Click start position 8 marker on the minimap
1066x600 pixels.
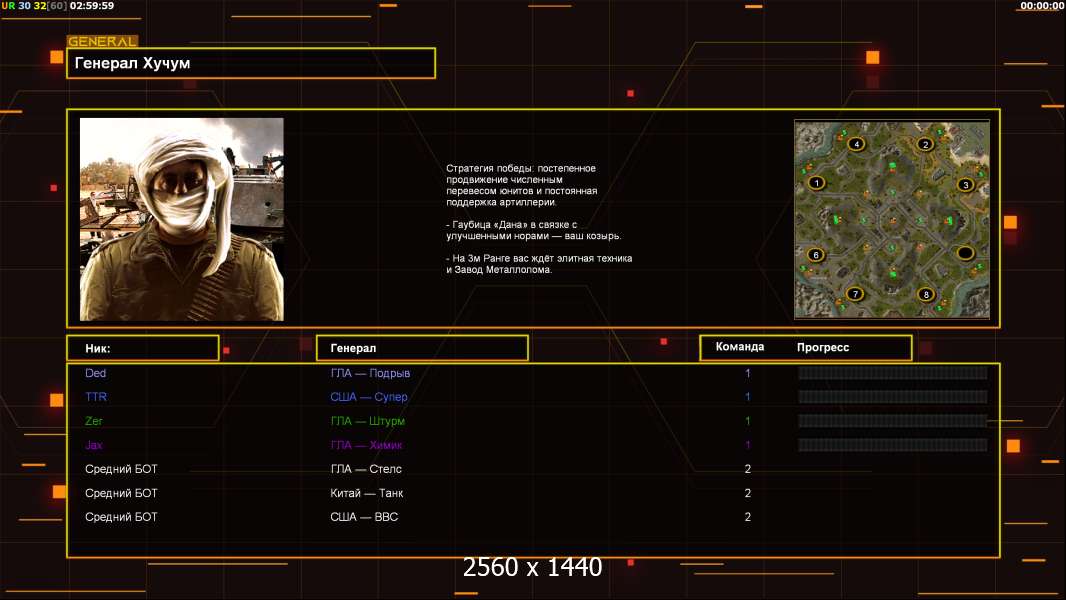tap(926, 294)
